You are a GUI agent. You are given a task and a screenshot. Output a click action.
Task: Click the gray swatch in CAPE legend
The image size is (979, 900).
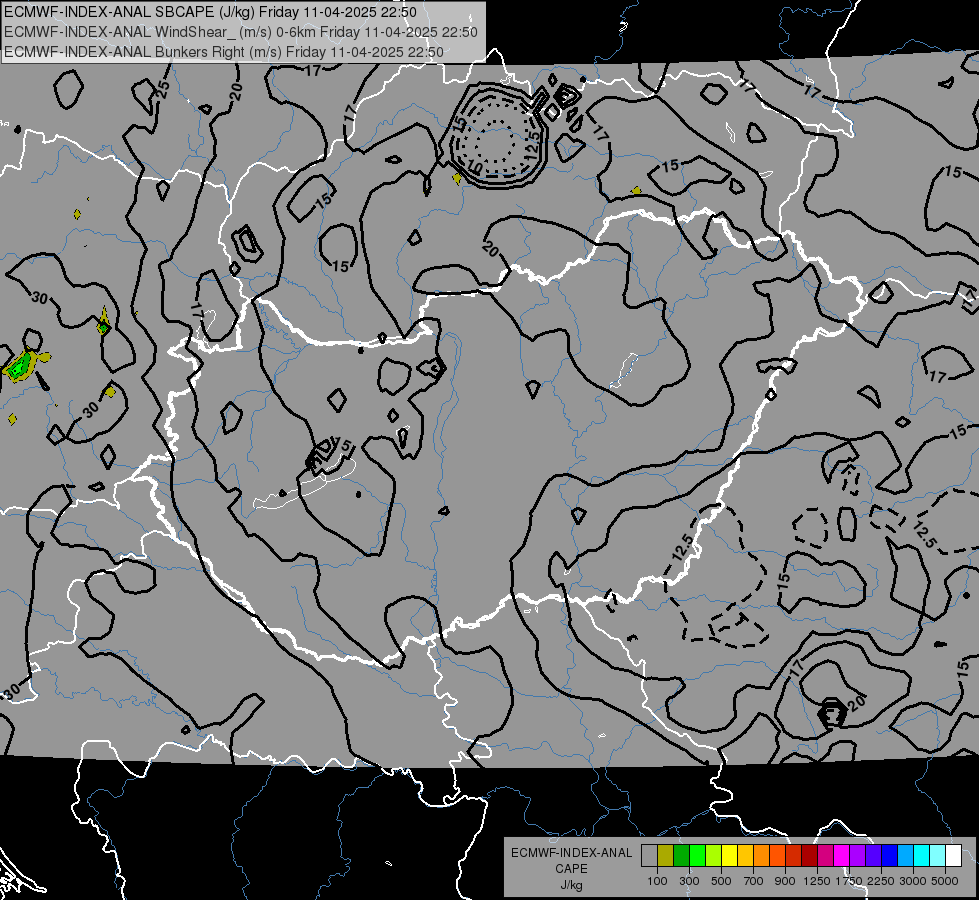pos(649,855)
